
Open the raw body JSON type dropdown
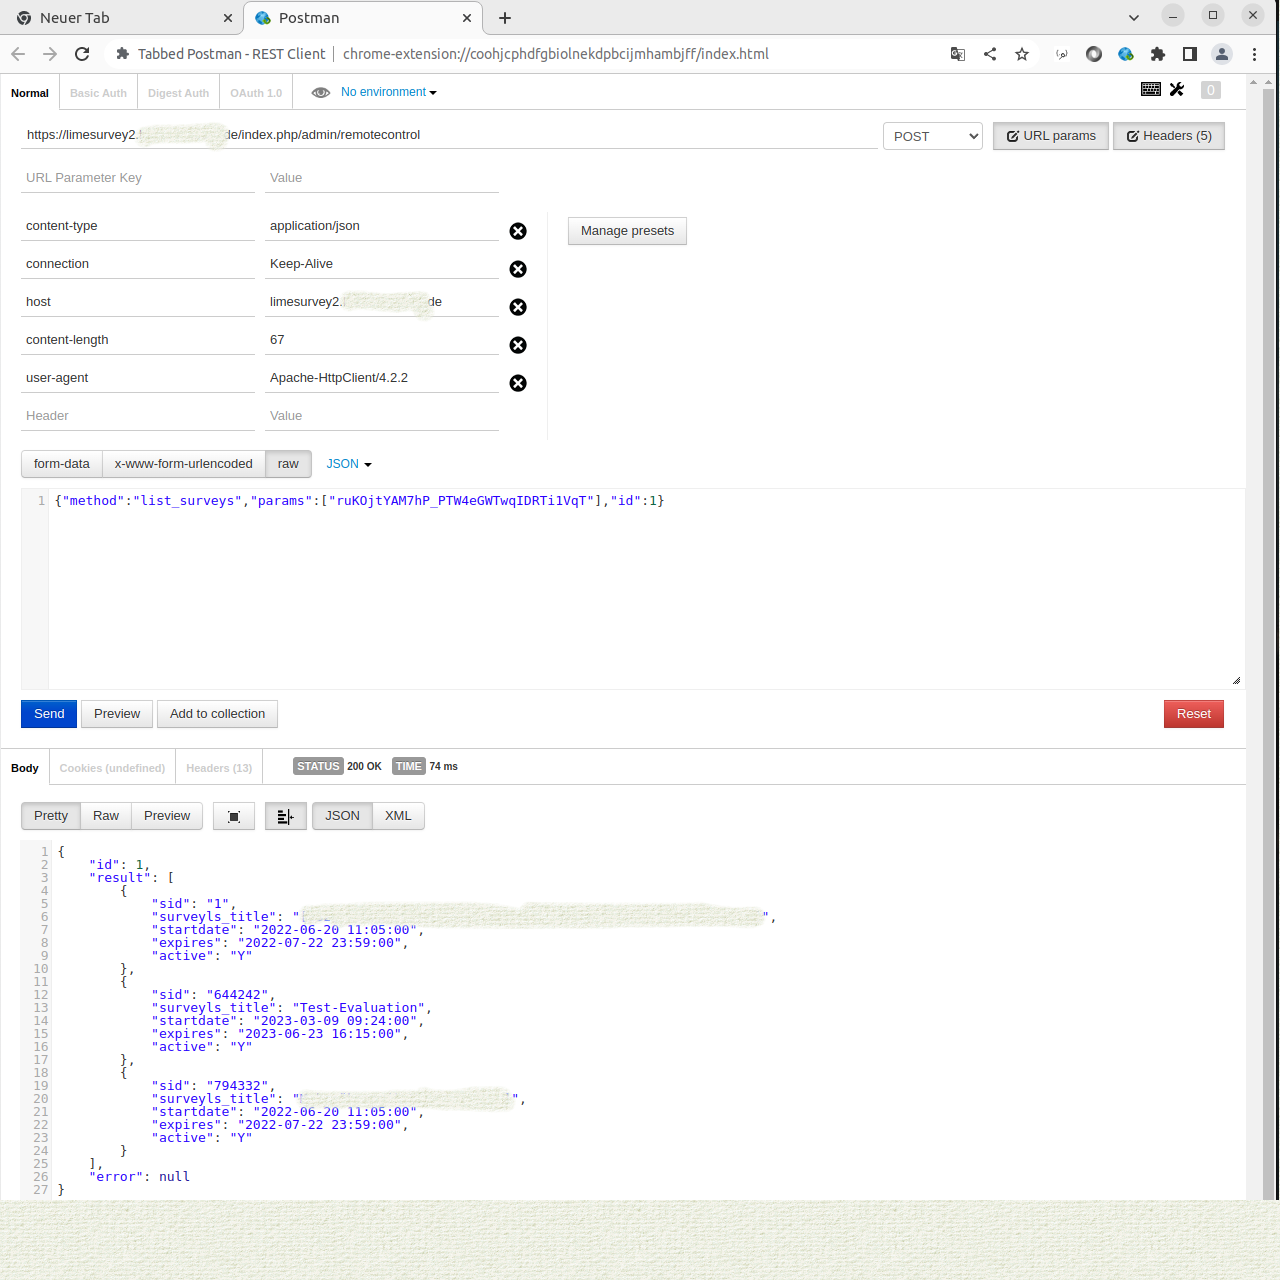pos(349,464)
